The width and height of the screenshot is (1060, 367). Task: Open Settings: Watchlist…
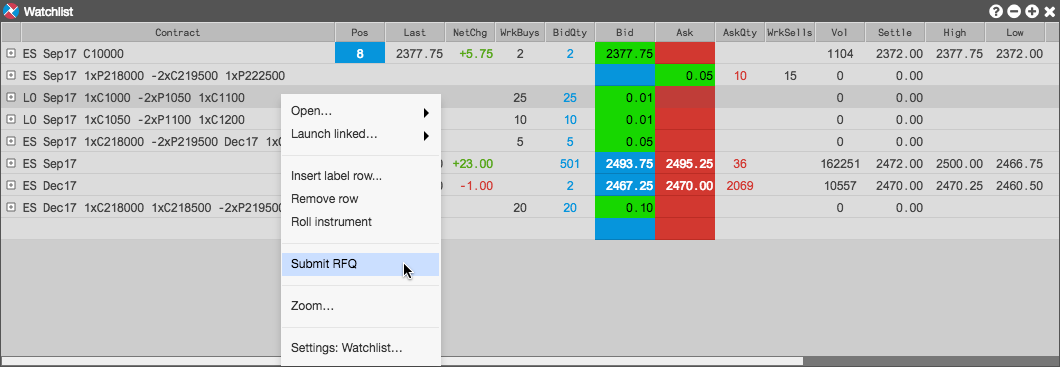(x=361, y=349)
